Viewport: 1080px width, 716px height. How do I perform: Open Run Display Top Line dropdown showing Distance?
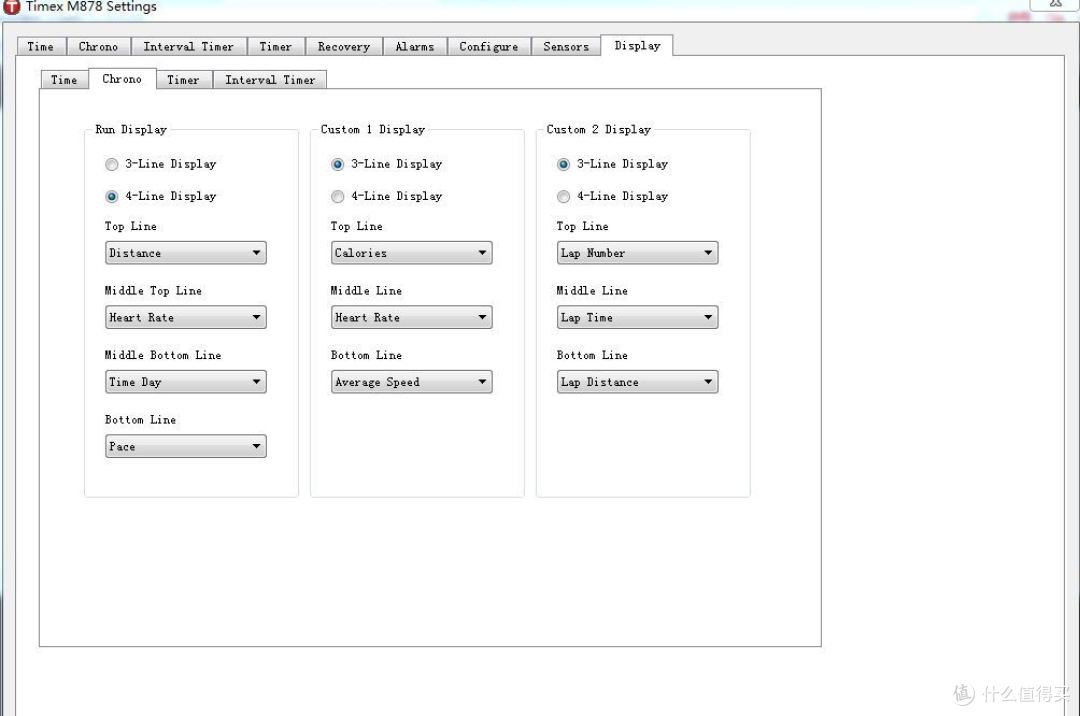pos(186,253)
